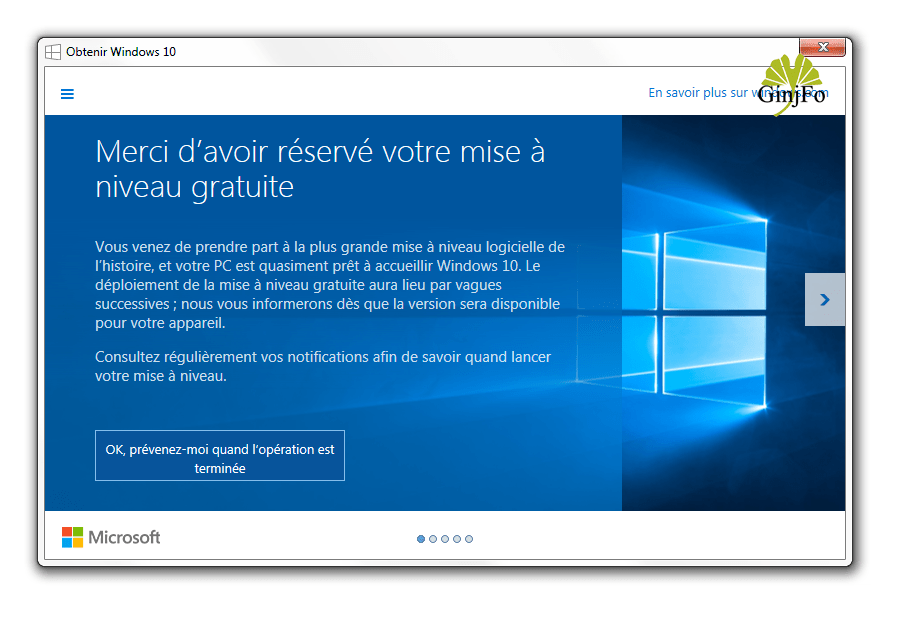
Task: Click OK, prévenez-moi quand l'opération est terminée
Action: 220,456
